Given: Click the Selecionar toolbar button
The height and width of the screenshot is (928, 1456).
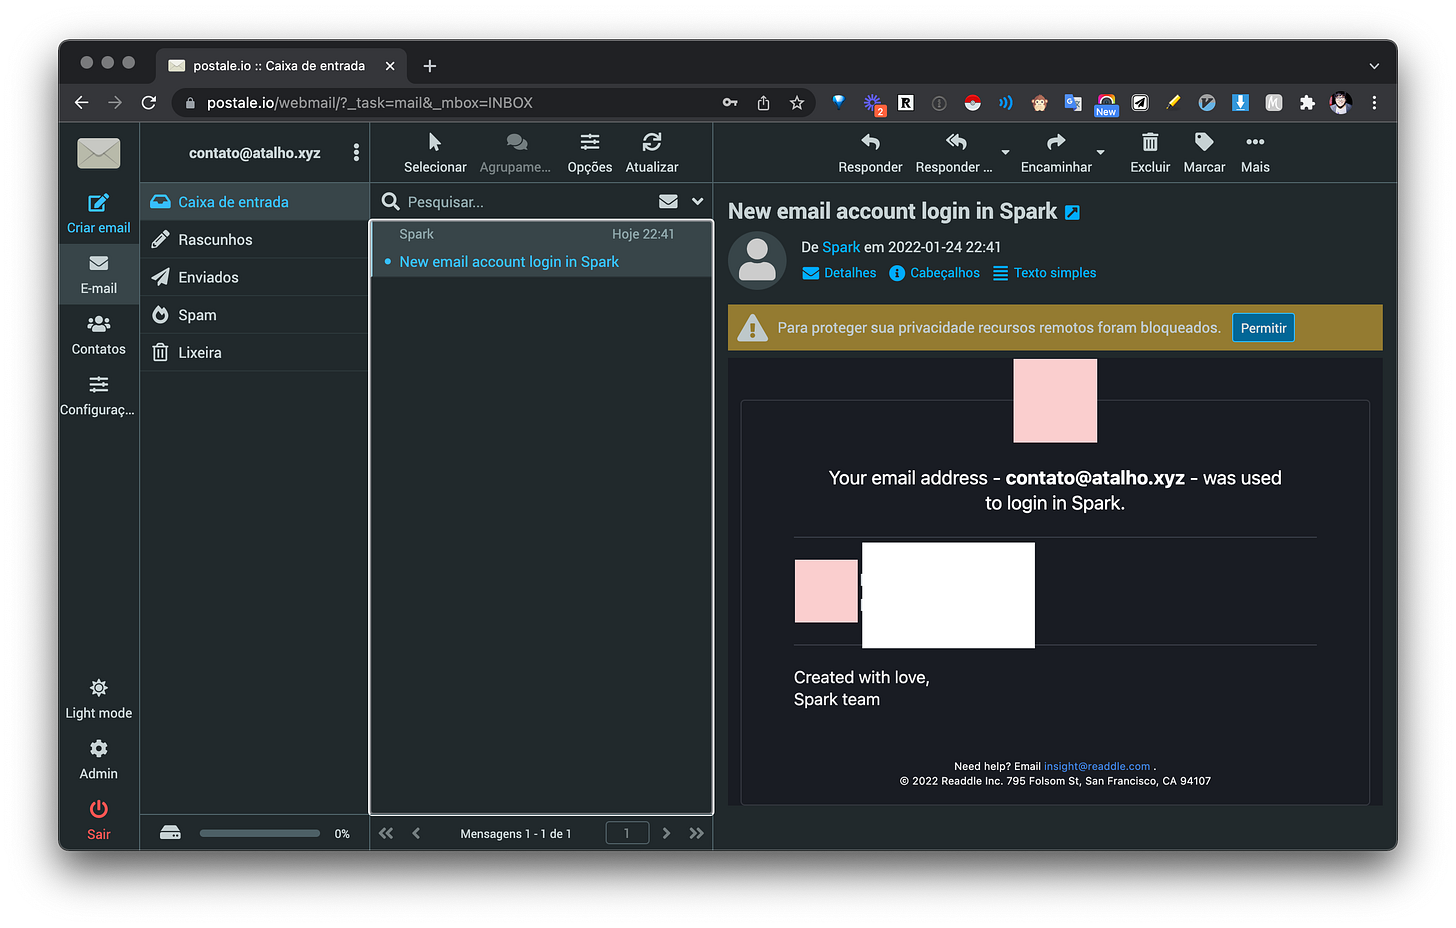Looking at the screenshot, I should [435, 153].
